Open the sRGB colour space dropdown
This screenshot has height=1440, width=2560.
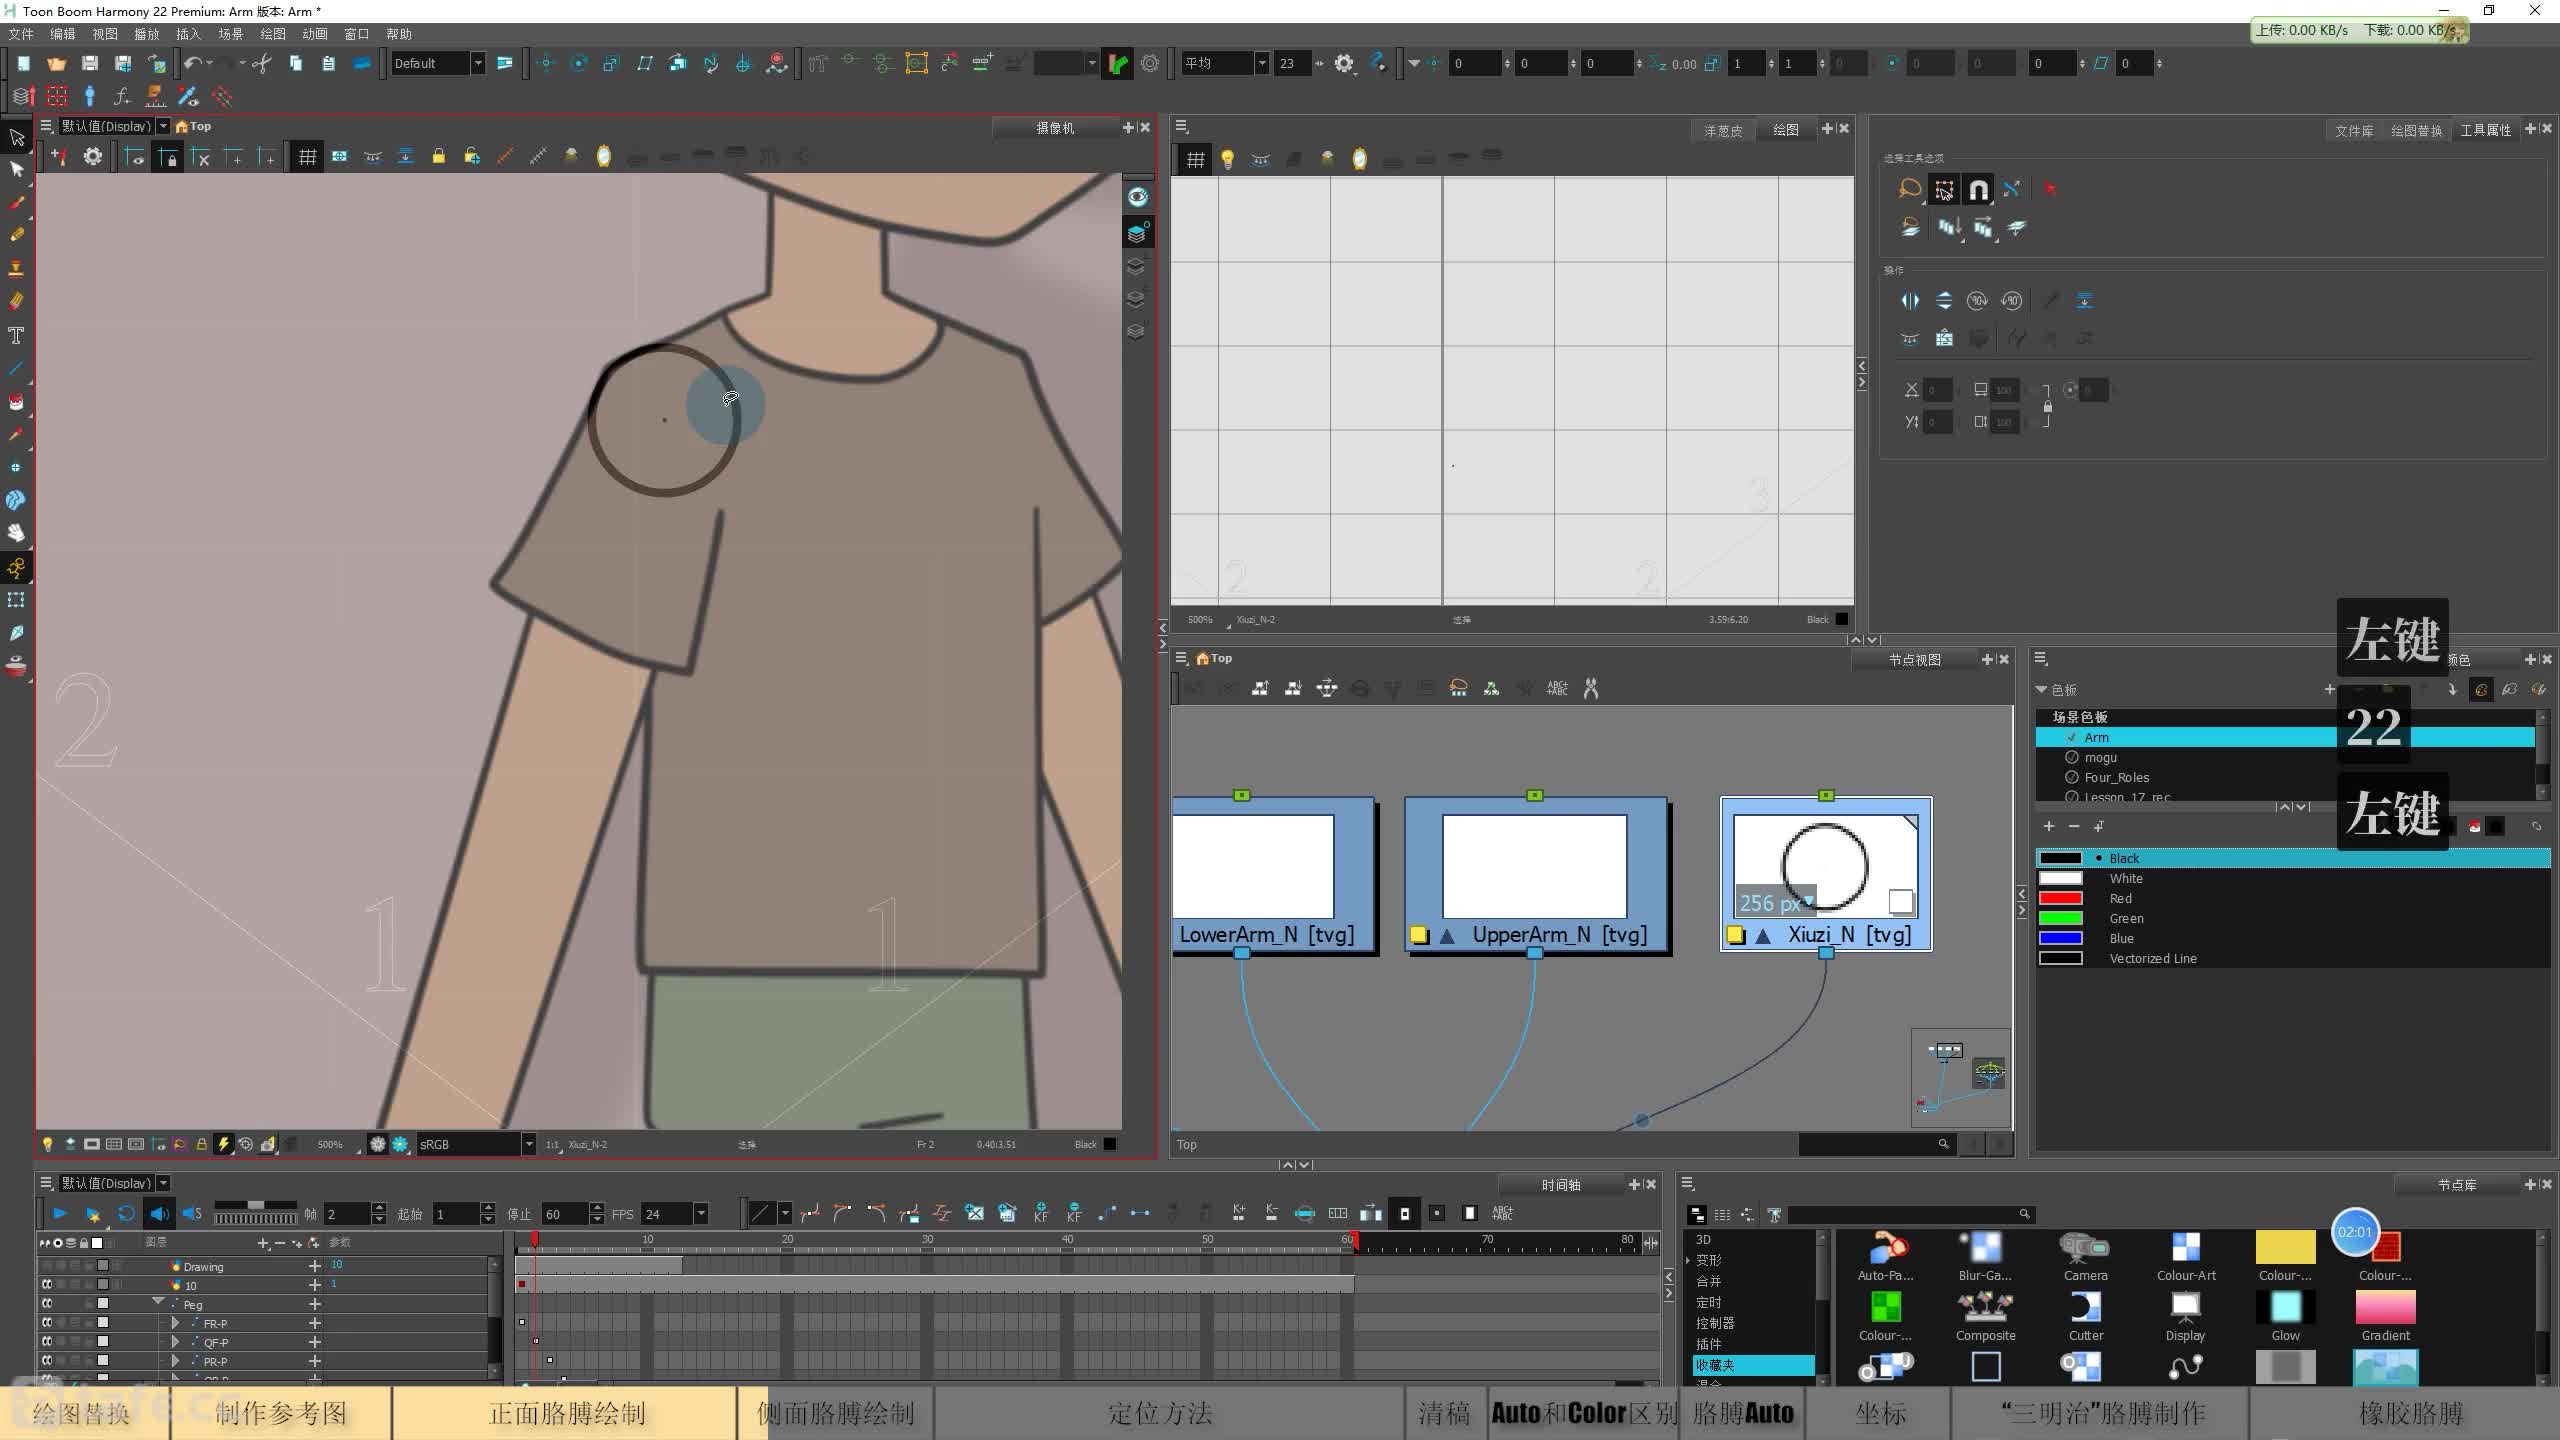pyautogui.click(x=528, y=1144)
